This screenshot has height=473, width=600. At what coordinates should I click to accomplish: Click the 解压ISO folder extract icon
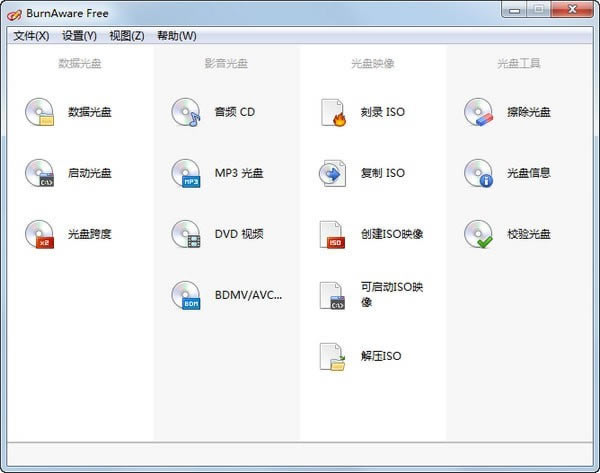pyautogui.click(x=333, y=357)
